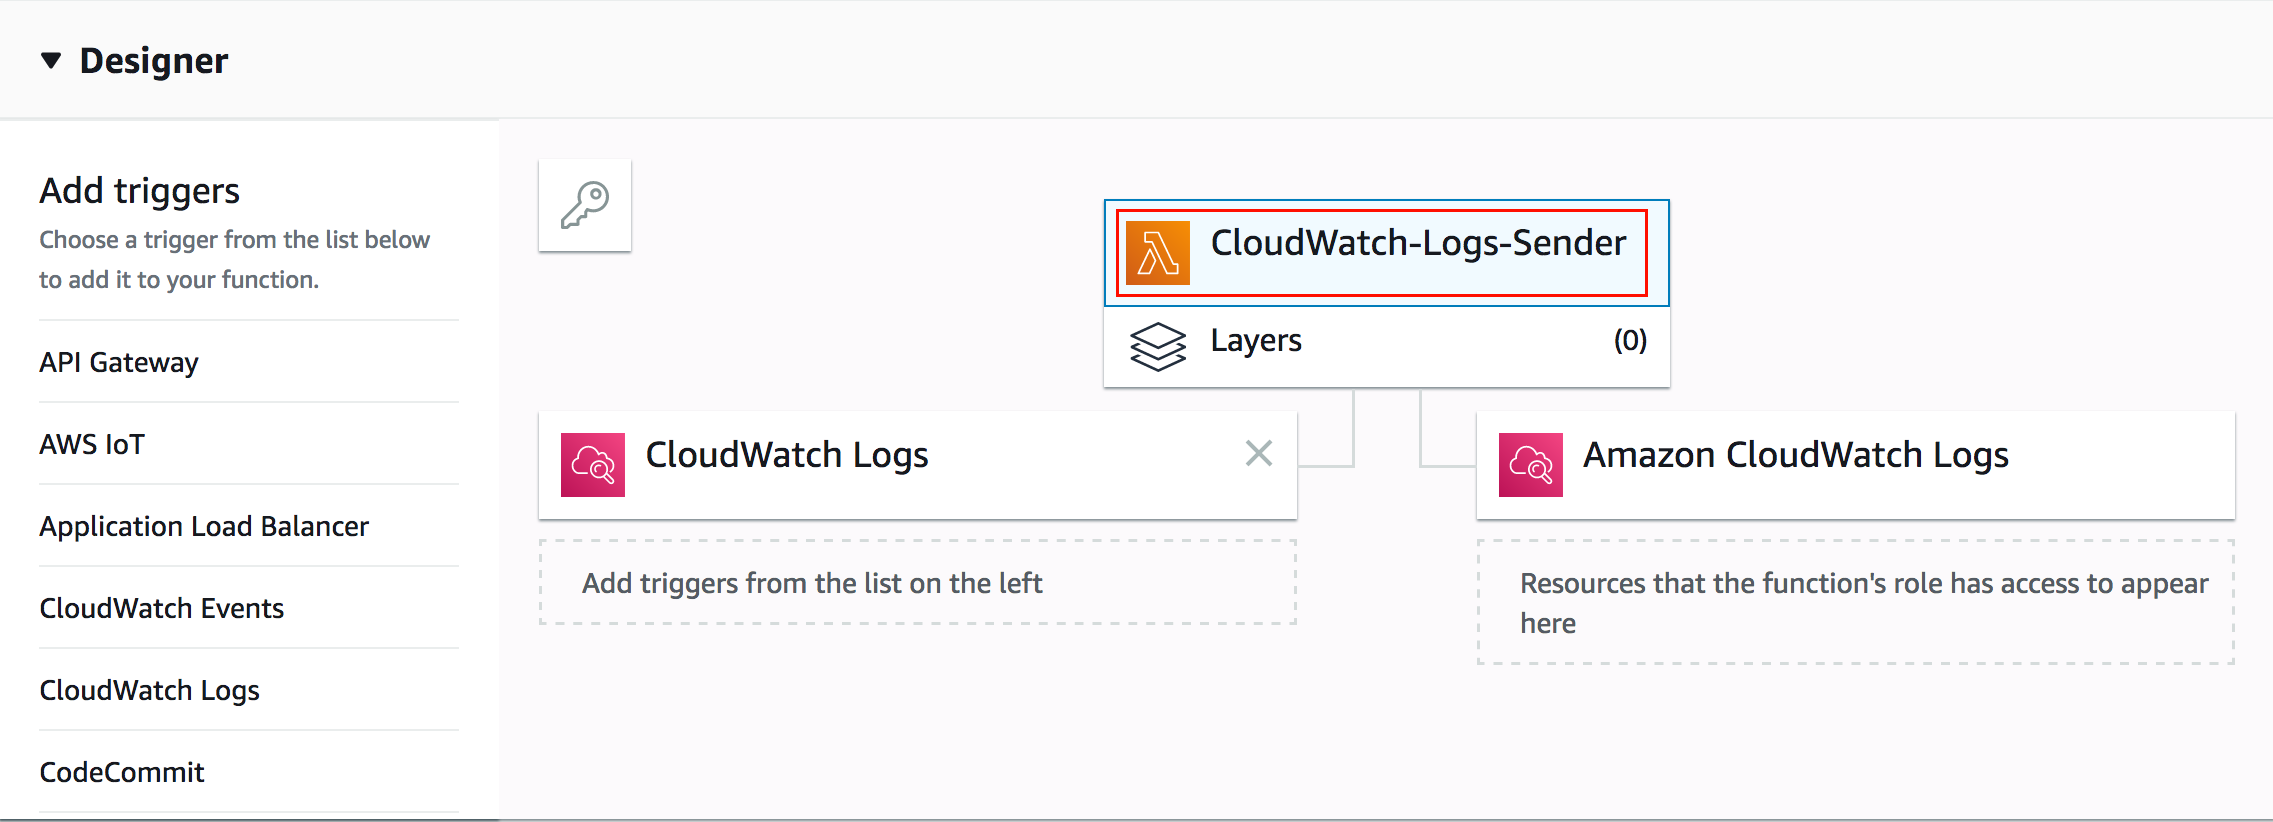Add API Gateway trigger from list
This screenshot has width=2273, height=822.
pyautogui.click(x=119, y=362)
